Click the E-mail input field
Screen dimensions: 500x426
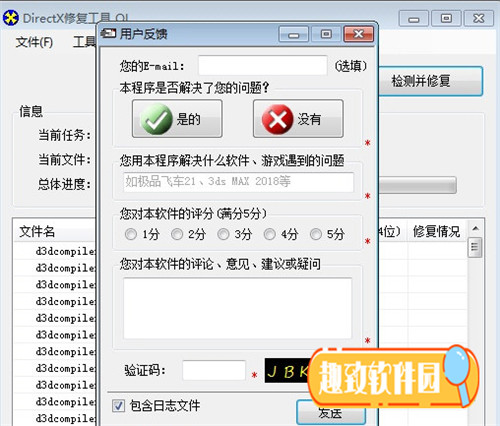coord(263,65)
